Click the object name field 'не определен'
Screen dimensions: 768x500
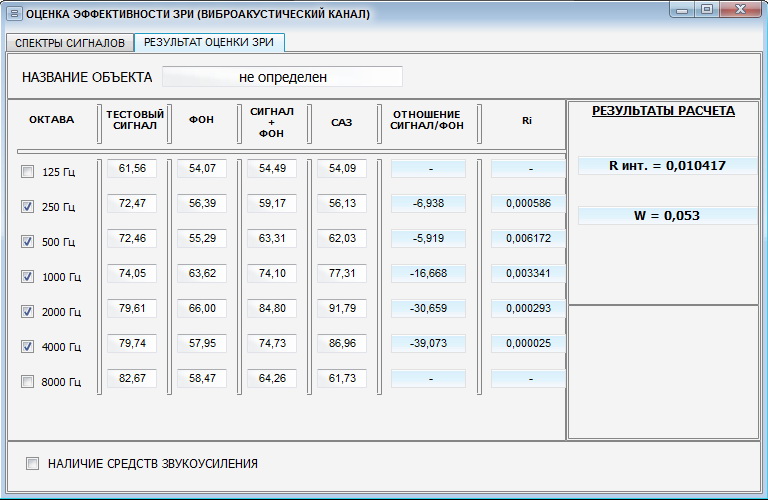point(282,77)
